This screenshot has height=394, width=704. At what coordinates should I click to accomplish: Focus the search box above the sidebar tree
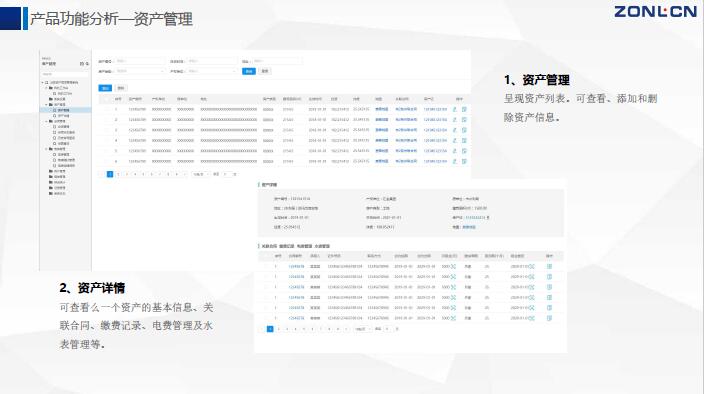click(x=65, y=74)
